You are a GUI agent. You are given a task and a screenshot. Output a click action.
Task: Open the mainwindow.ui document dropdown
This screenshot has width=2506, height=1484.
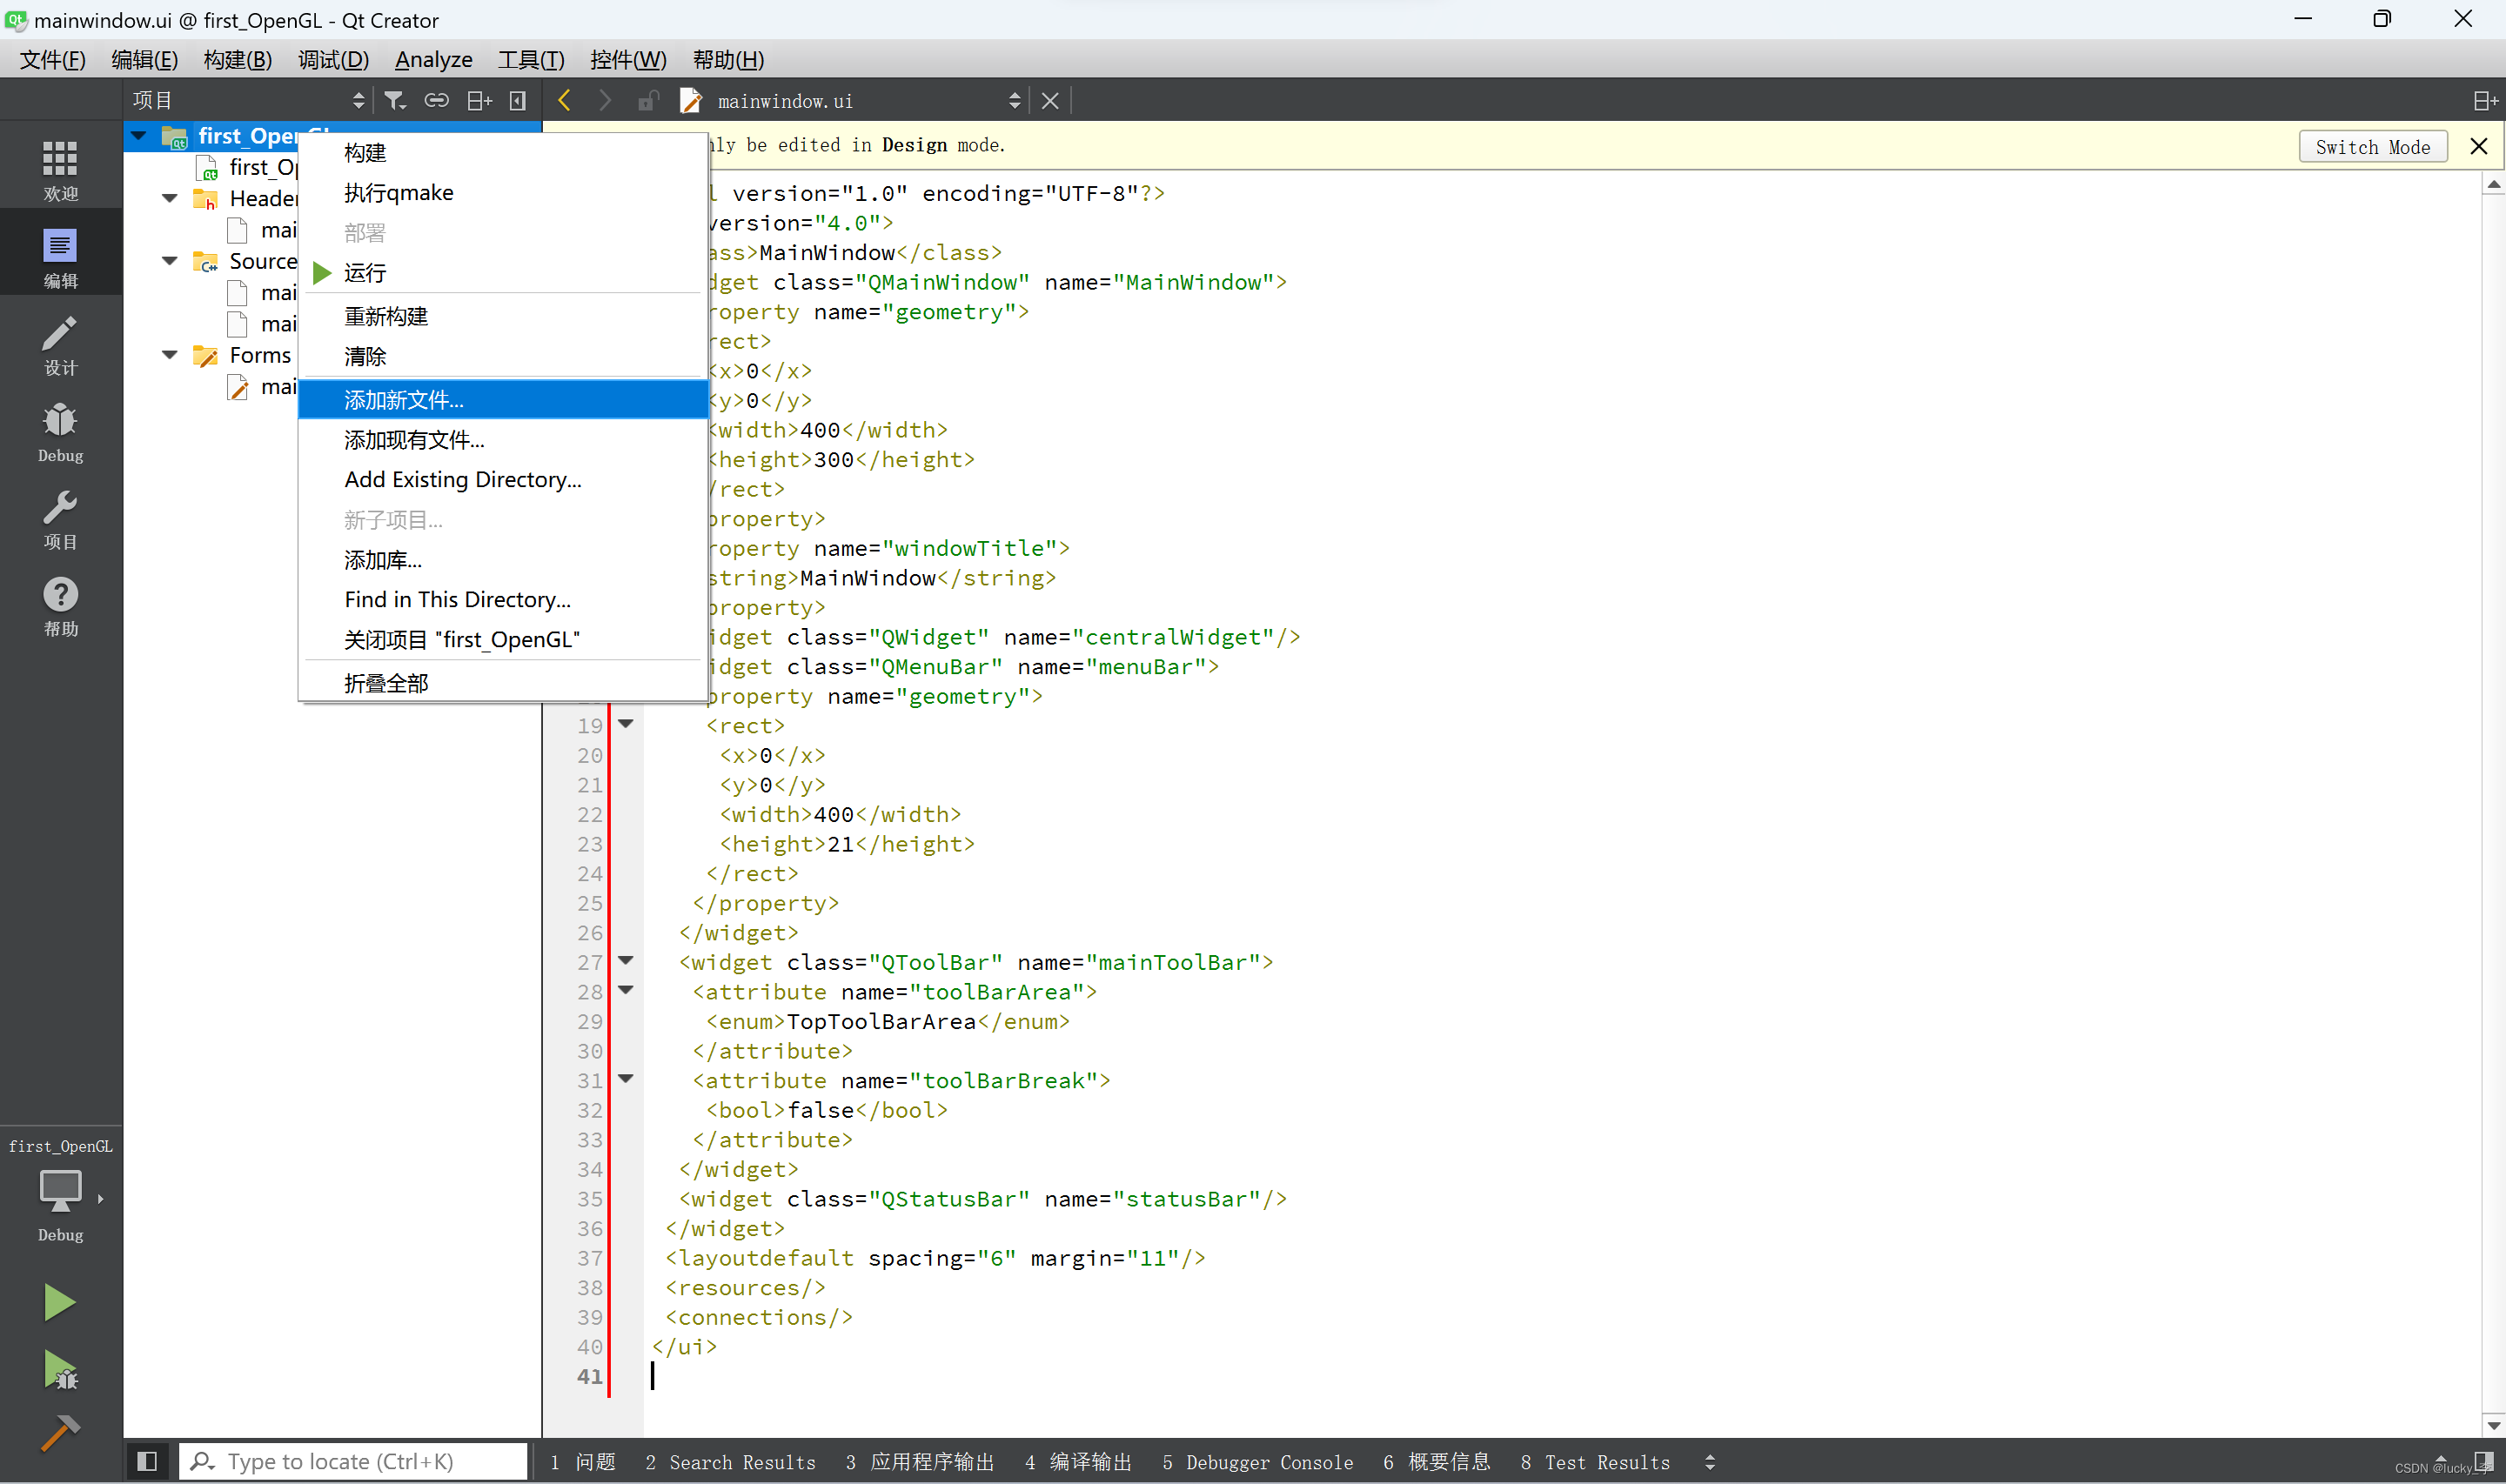click(1014, 100)
